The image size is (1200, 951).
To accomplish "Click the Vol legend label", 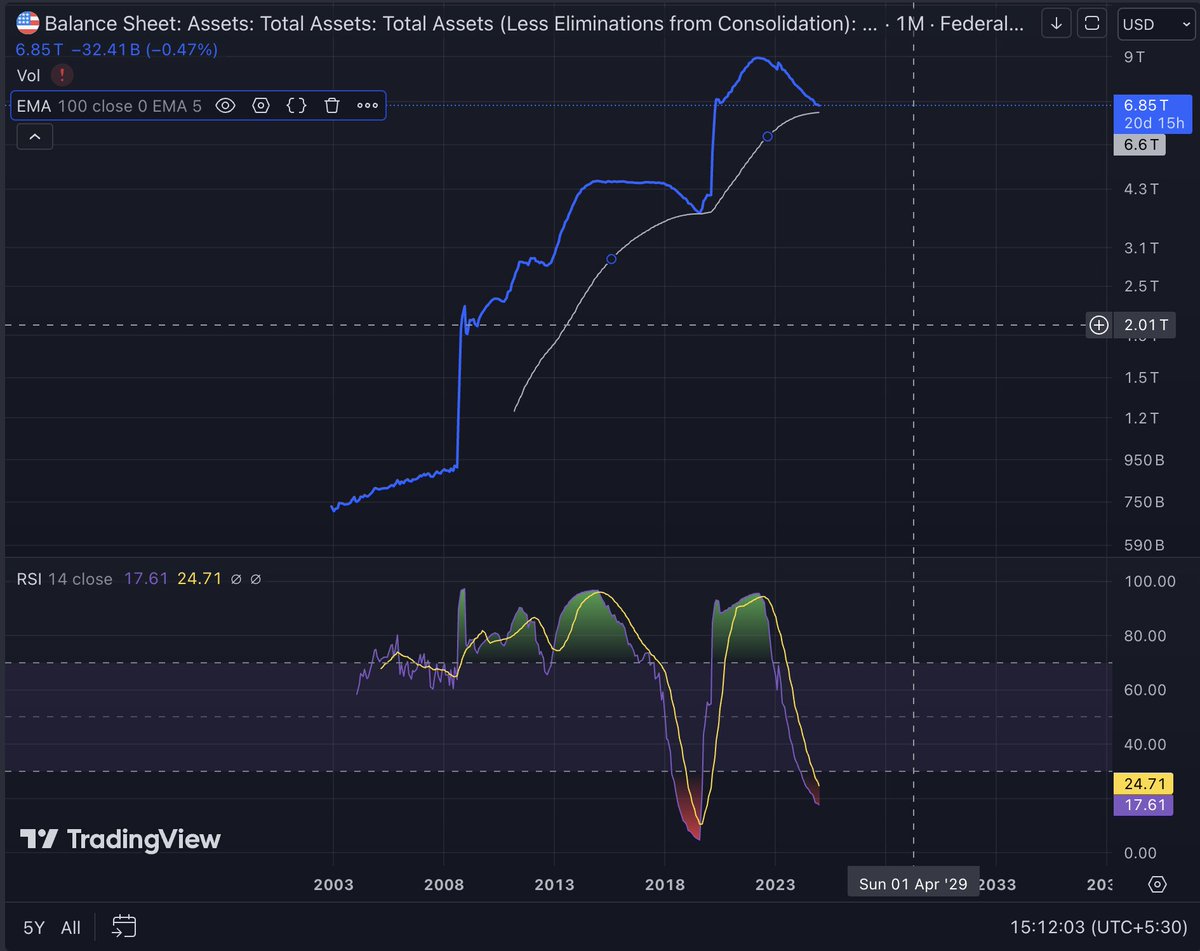I will tap(29, 75).
